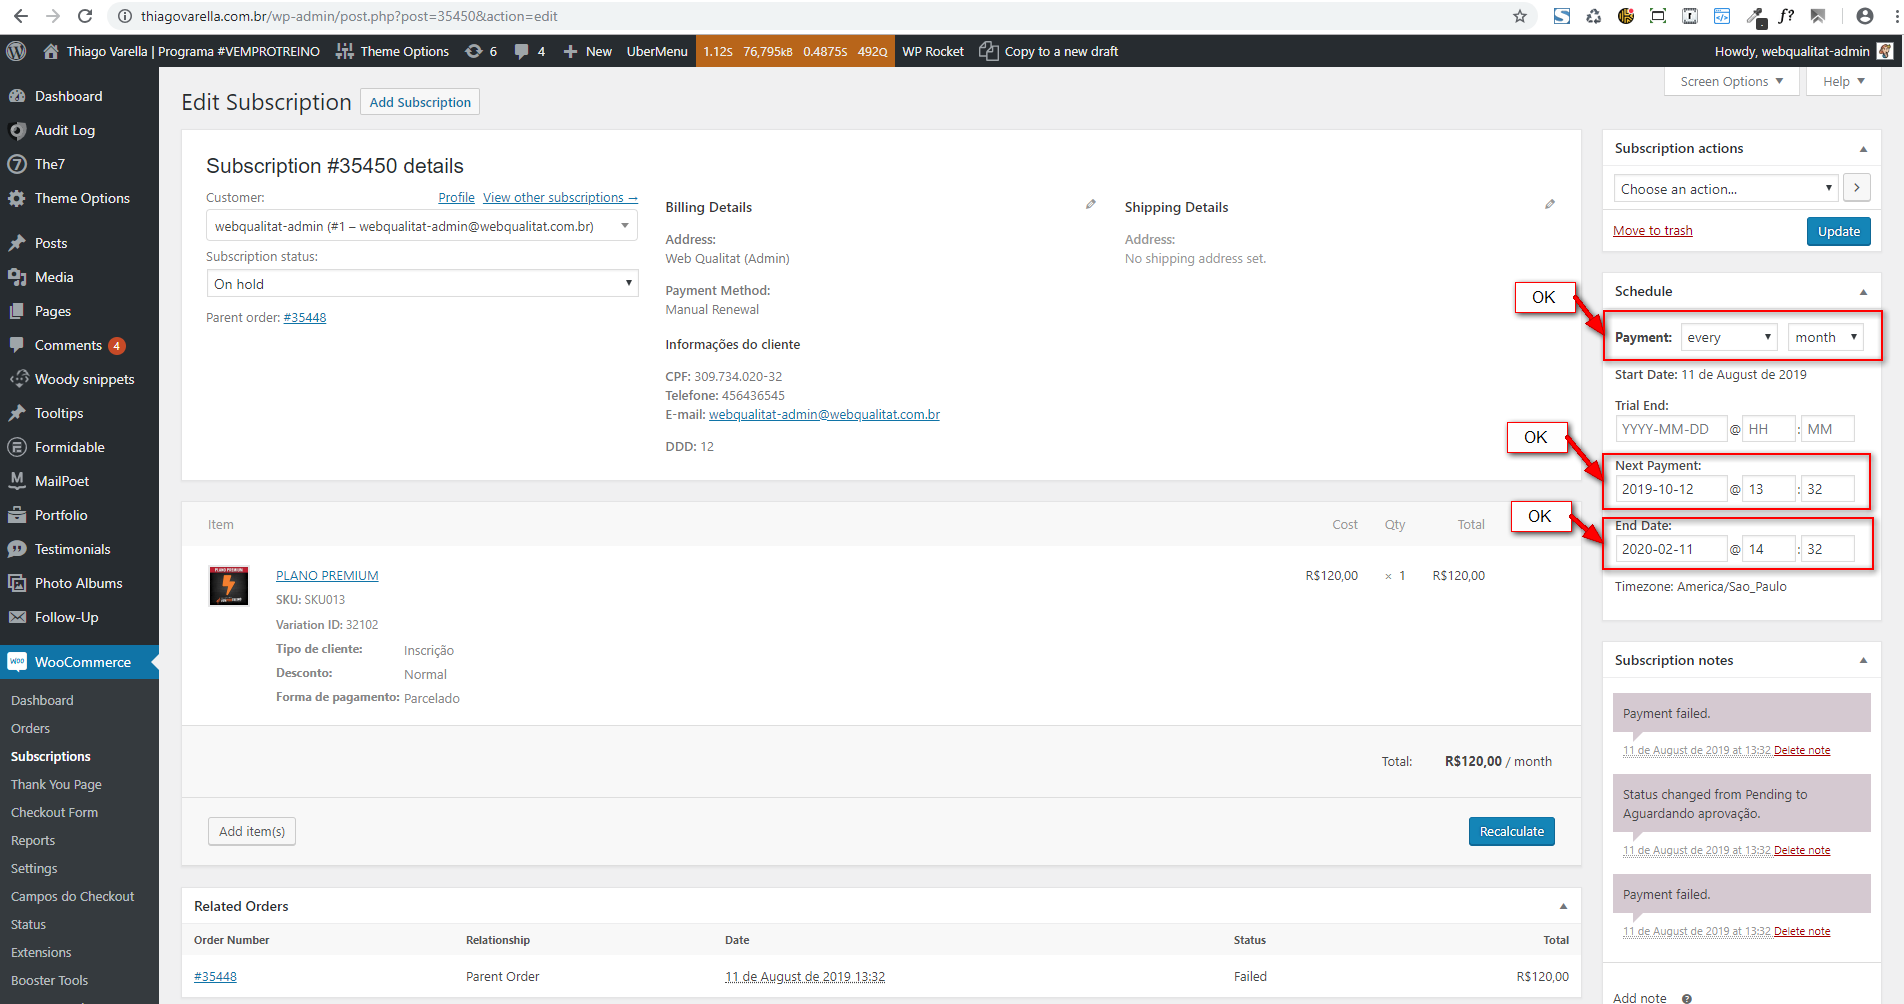Screen dimensions: 1904x1004
Task: Open the Payment 'every' interval dropdown
Action: pyautogui.click(x=1730, y=337)
